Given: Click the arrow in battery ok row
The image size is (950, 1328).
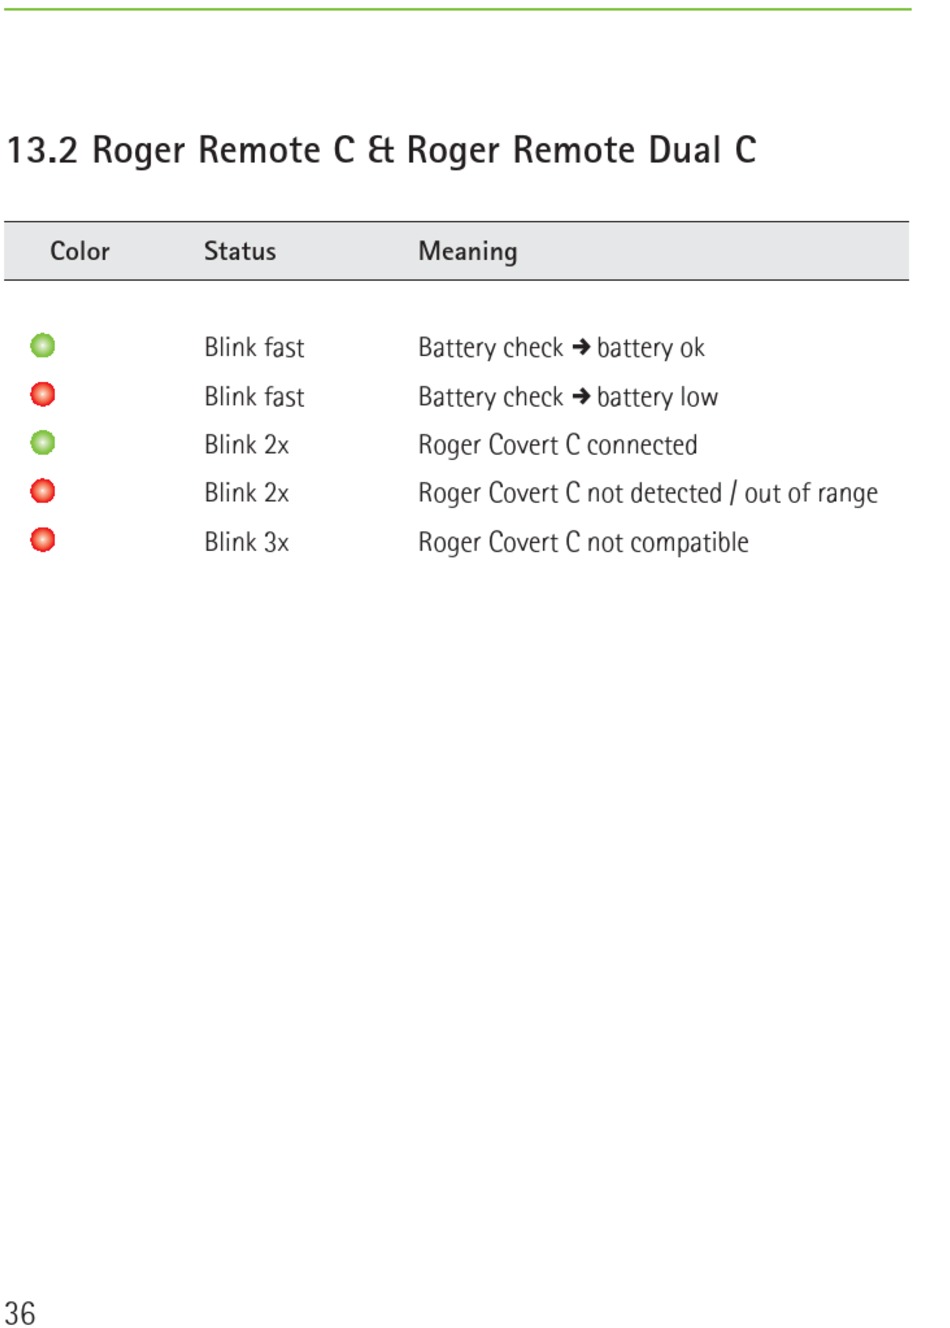Looking at the screenshot, I should tap(581, 347).
